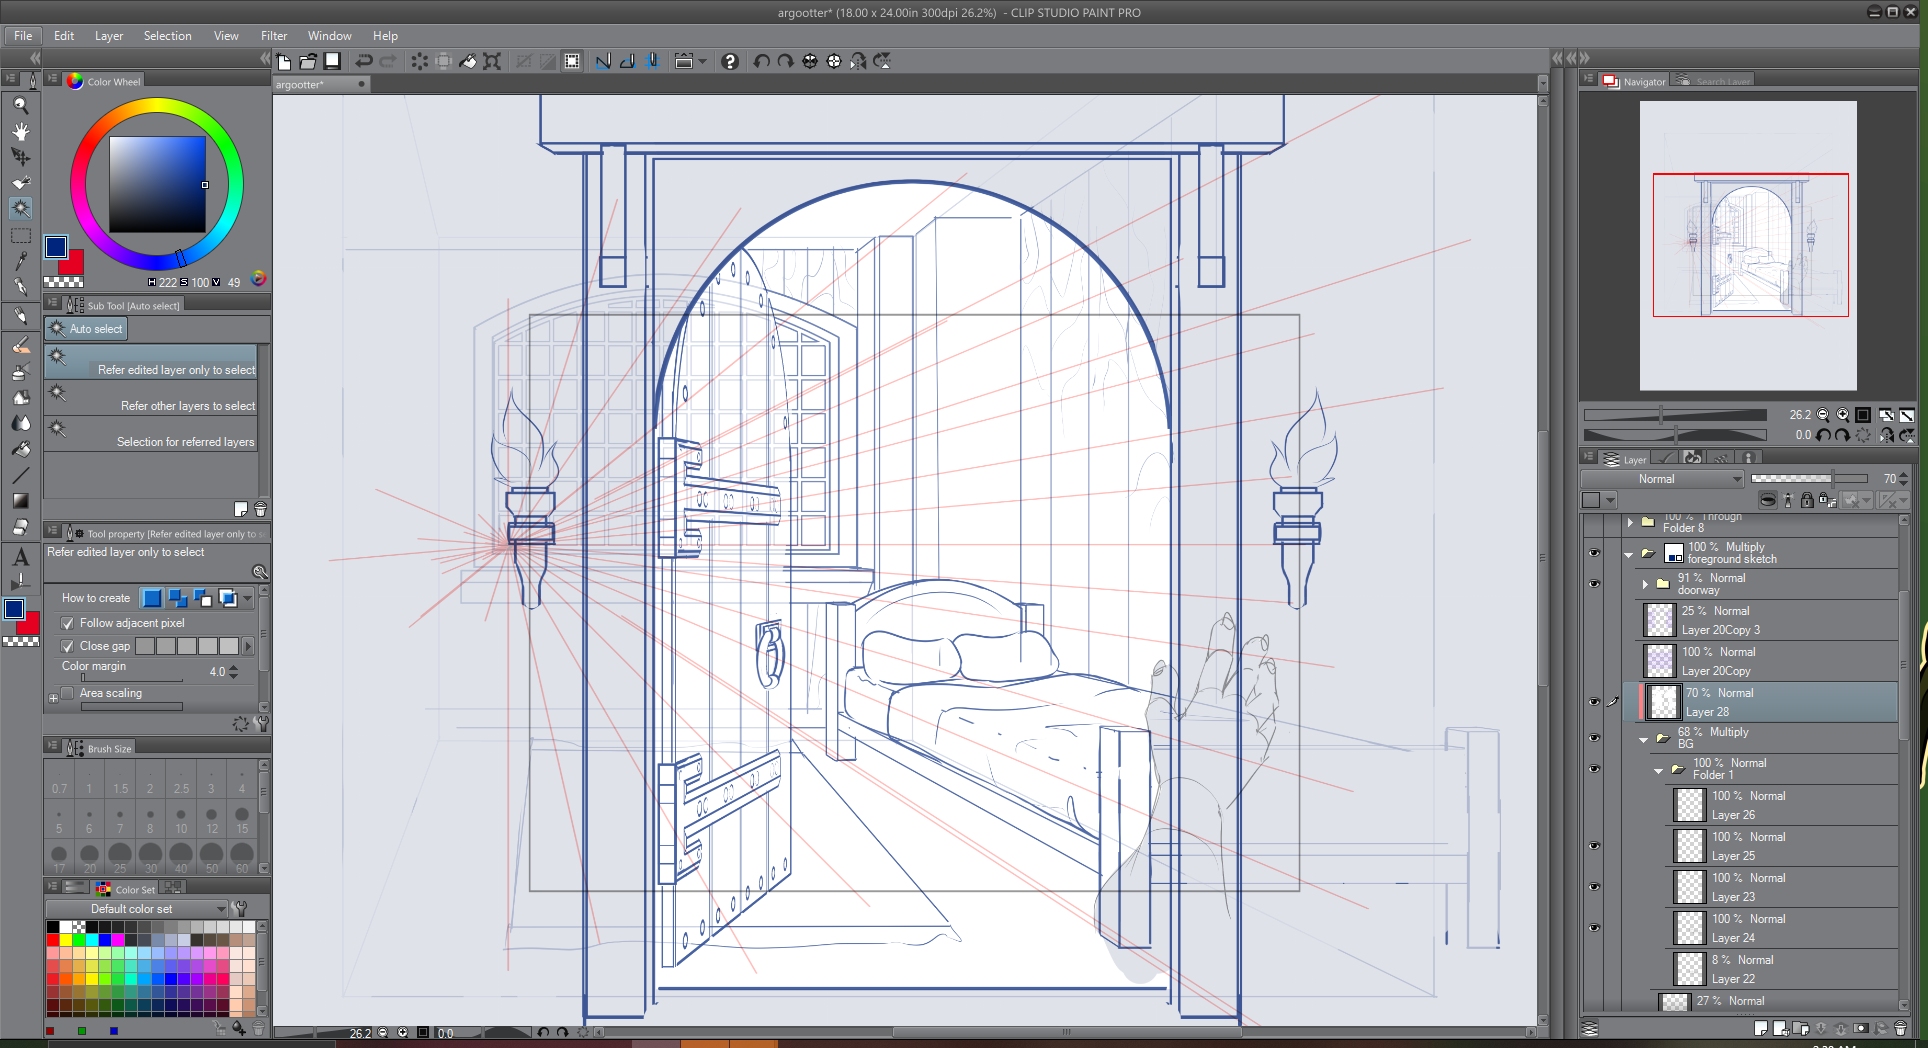Select the Gradient tool
Image resolution: width=1928 pixels, height=1048 pixels.
(x=20, y=501)
